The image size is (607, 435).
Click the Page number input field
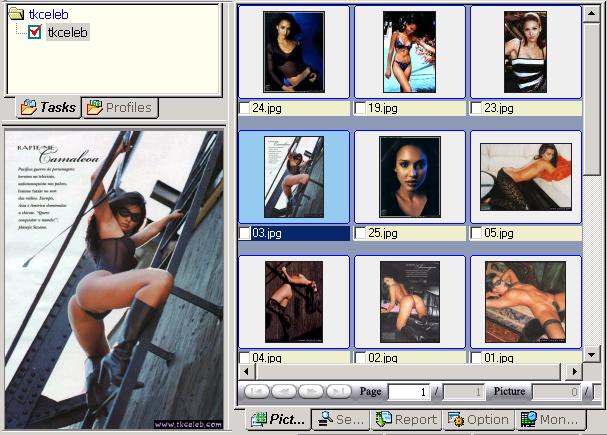tap(410, 392)
